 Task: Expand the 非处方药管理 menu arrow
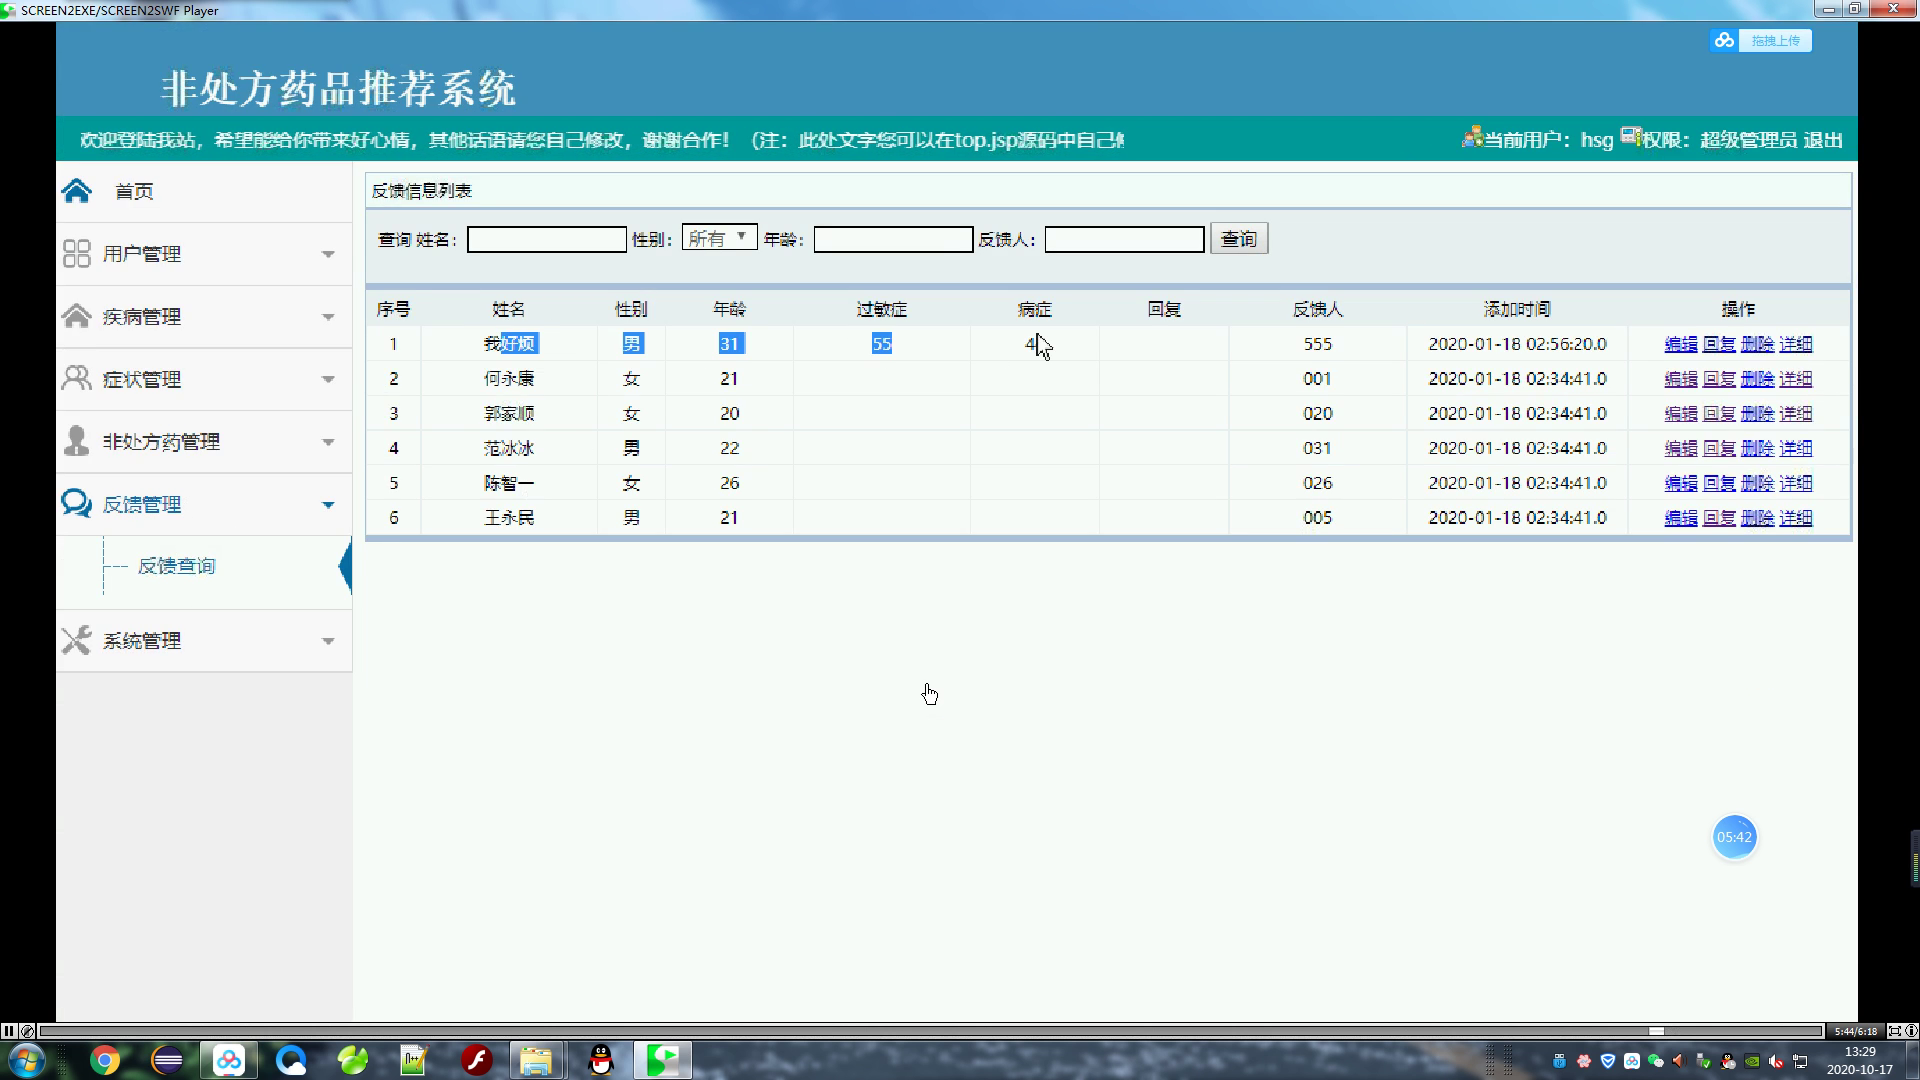[328, 442]
